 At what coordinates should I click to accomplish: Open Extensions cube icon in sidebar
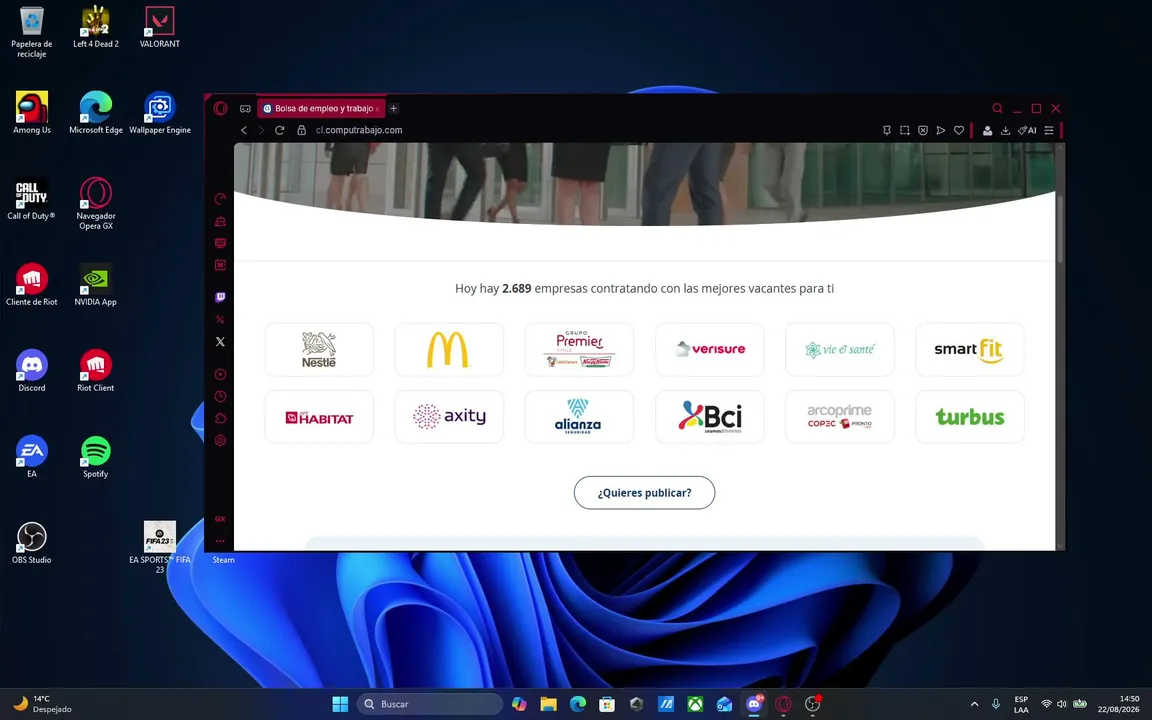[220, 419]
